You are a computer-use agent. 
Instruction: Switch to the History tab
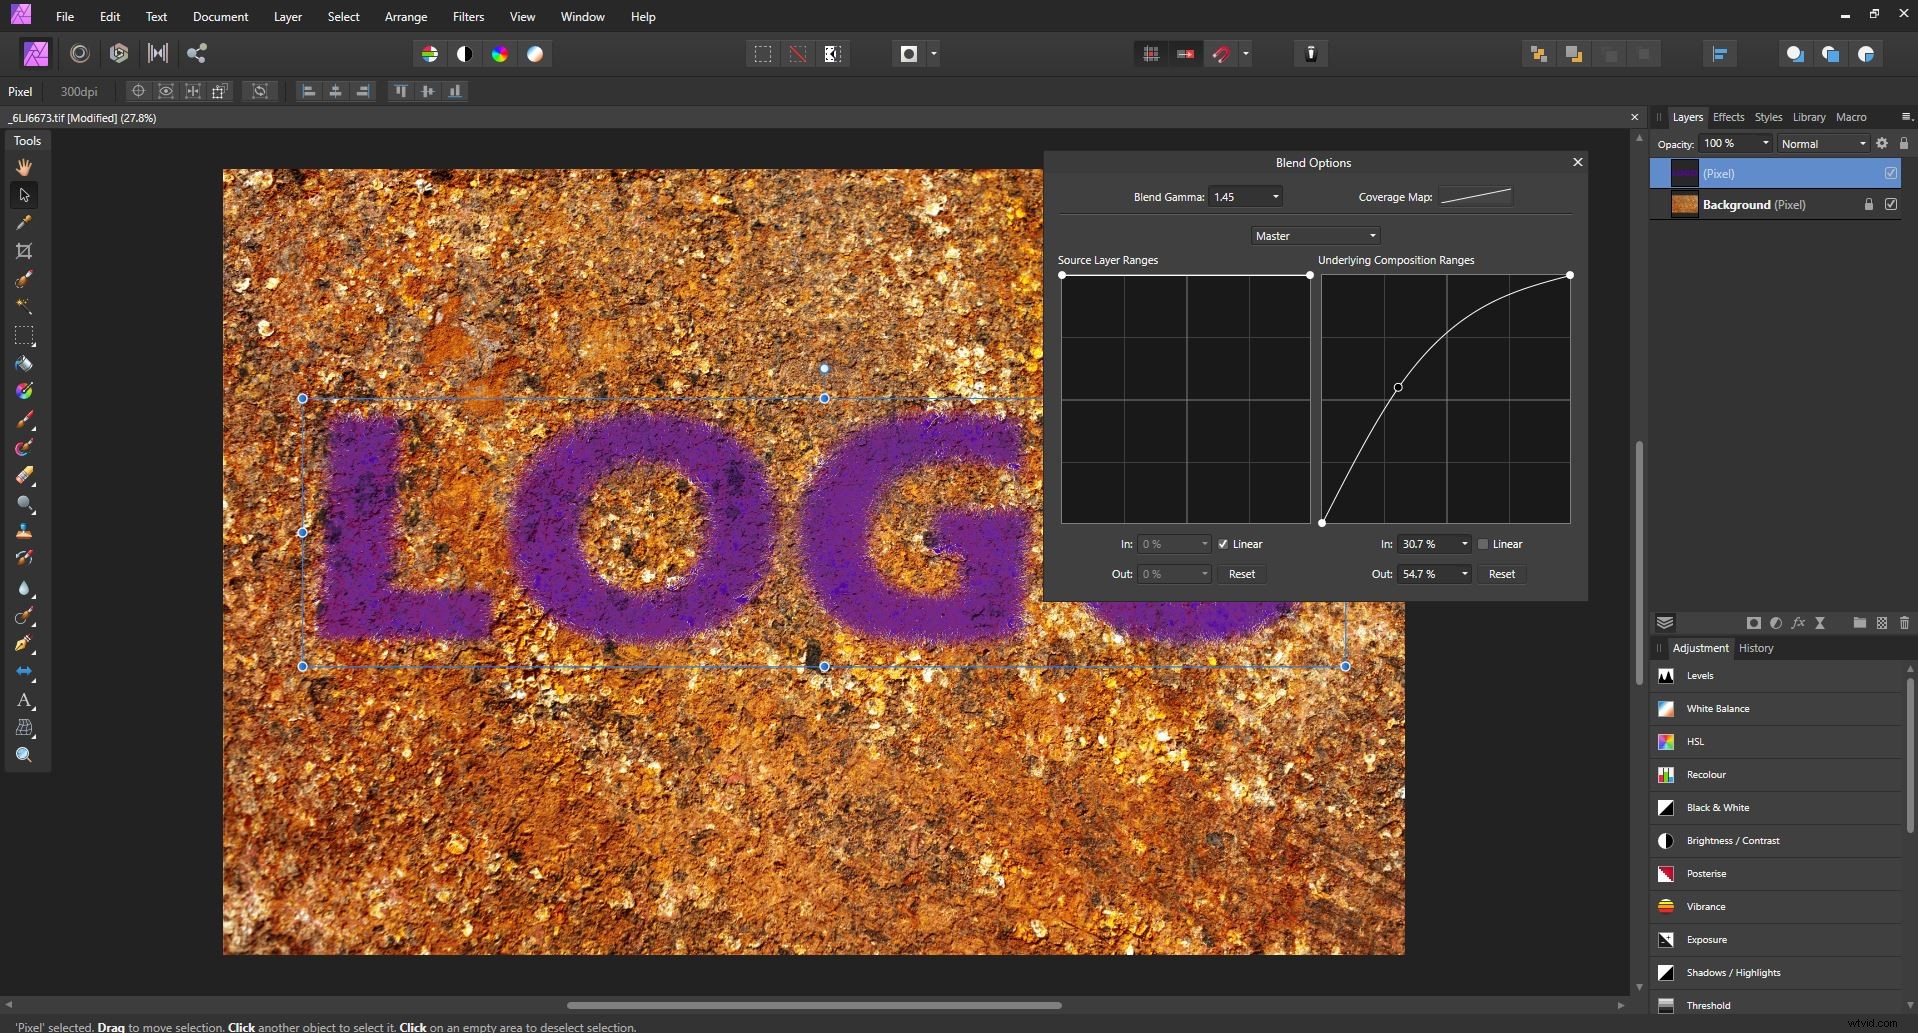[x=1756, y=648]
